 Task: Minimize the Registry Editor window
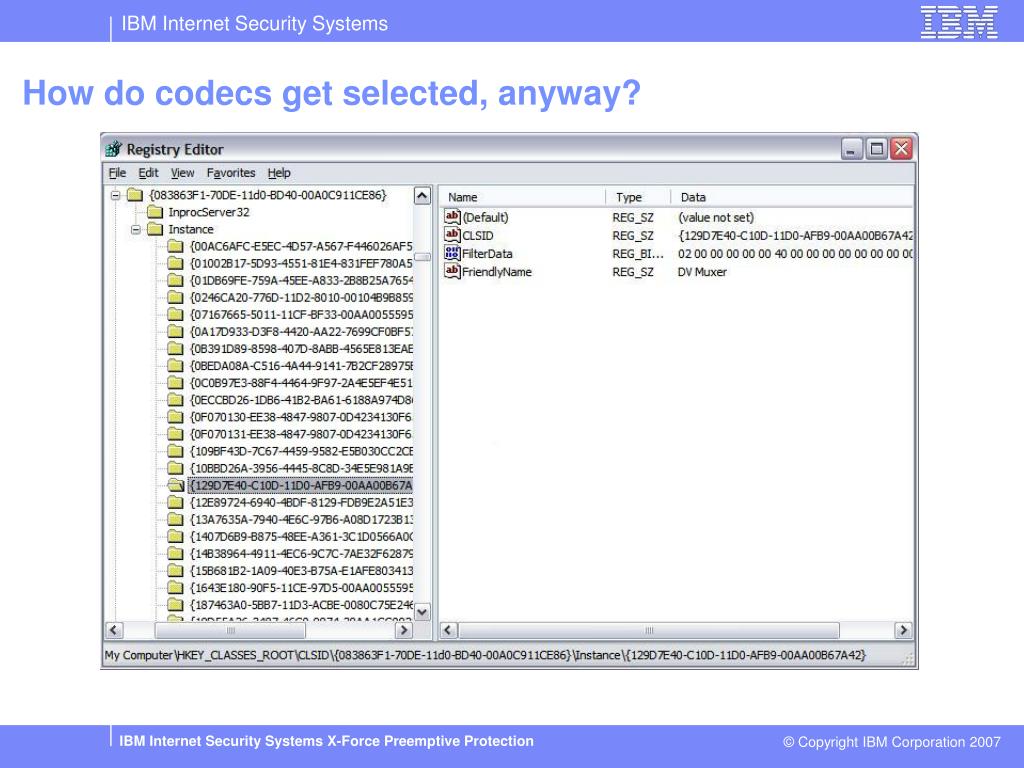[852, 150]
